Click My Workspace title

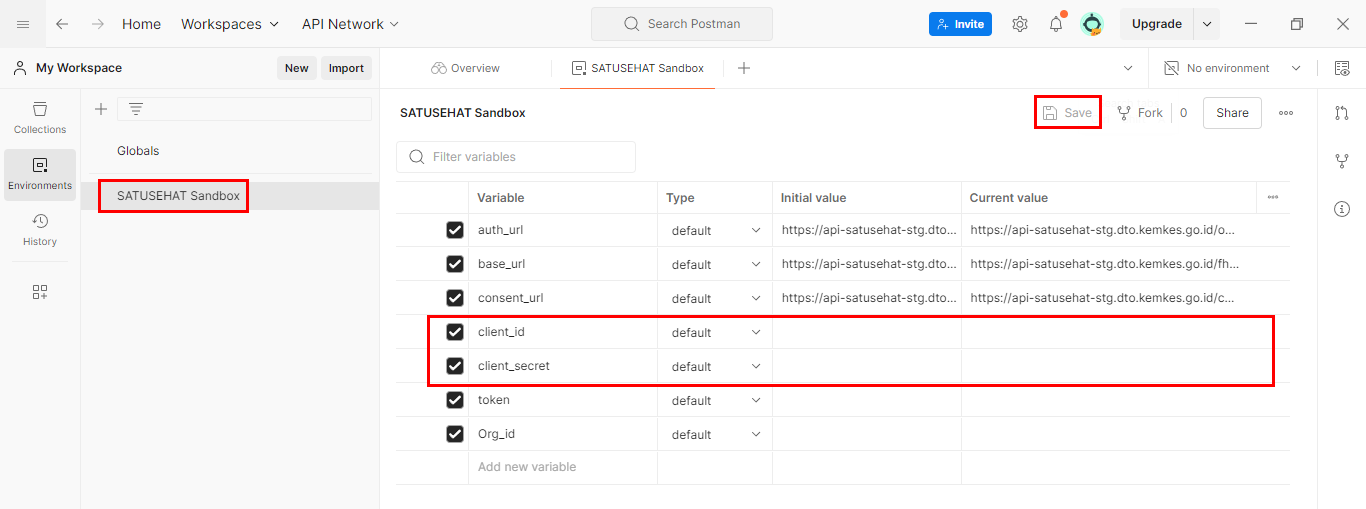tap(79, 68)
